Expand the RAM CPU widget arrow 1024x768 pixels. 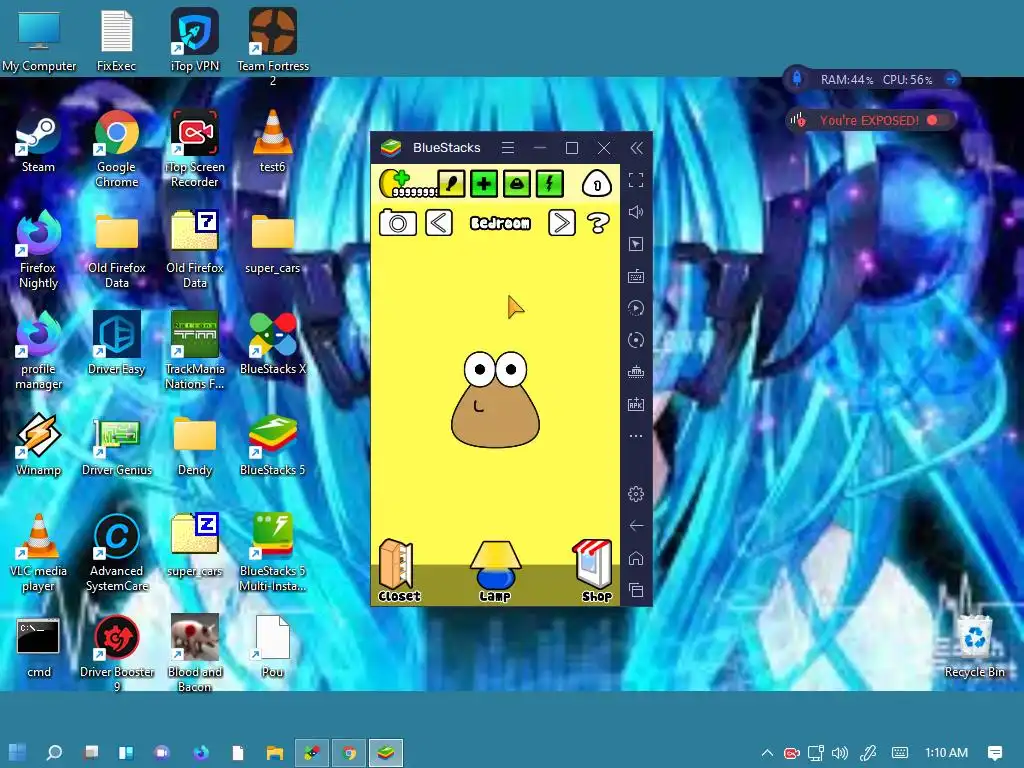click(x=951, y=80)
